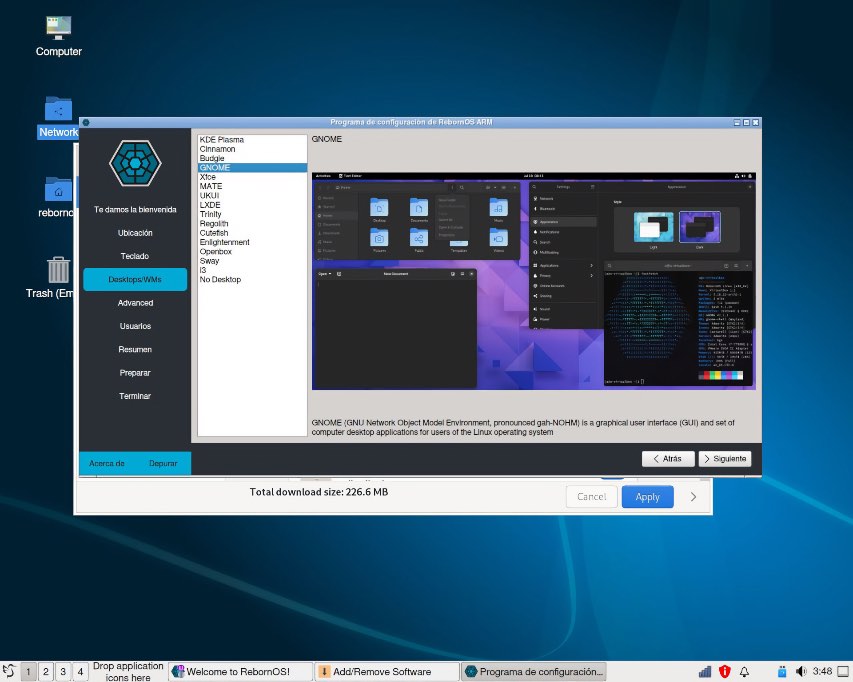Click the Drop application icons here area

128,672
